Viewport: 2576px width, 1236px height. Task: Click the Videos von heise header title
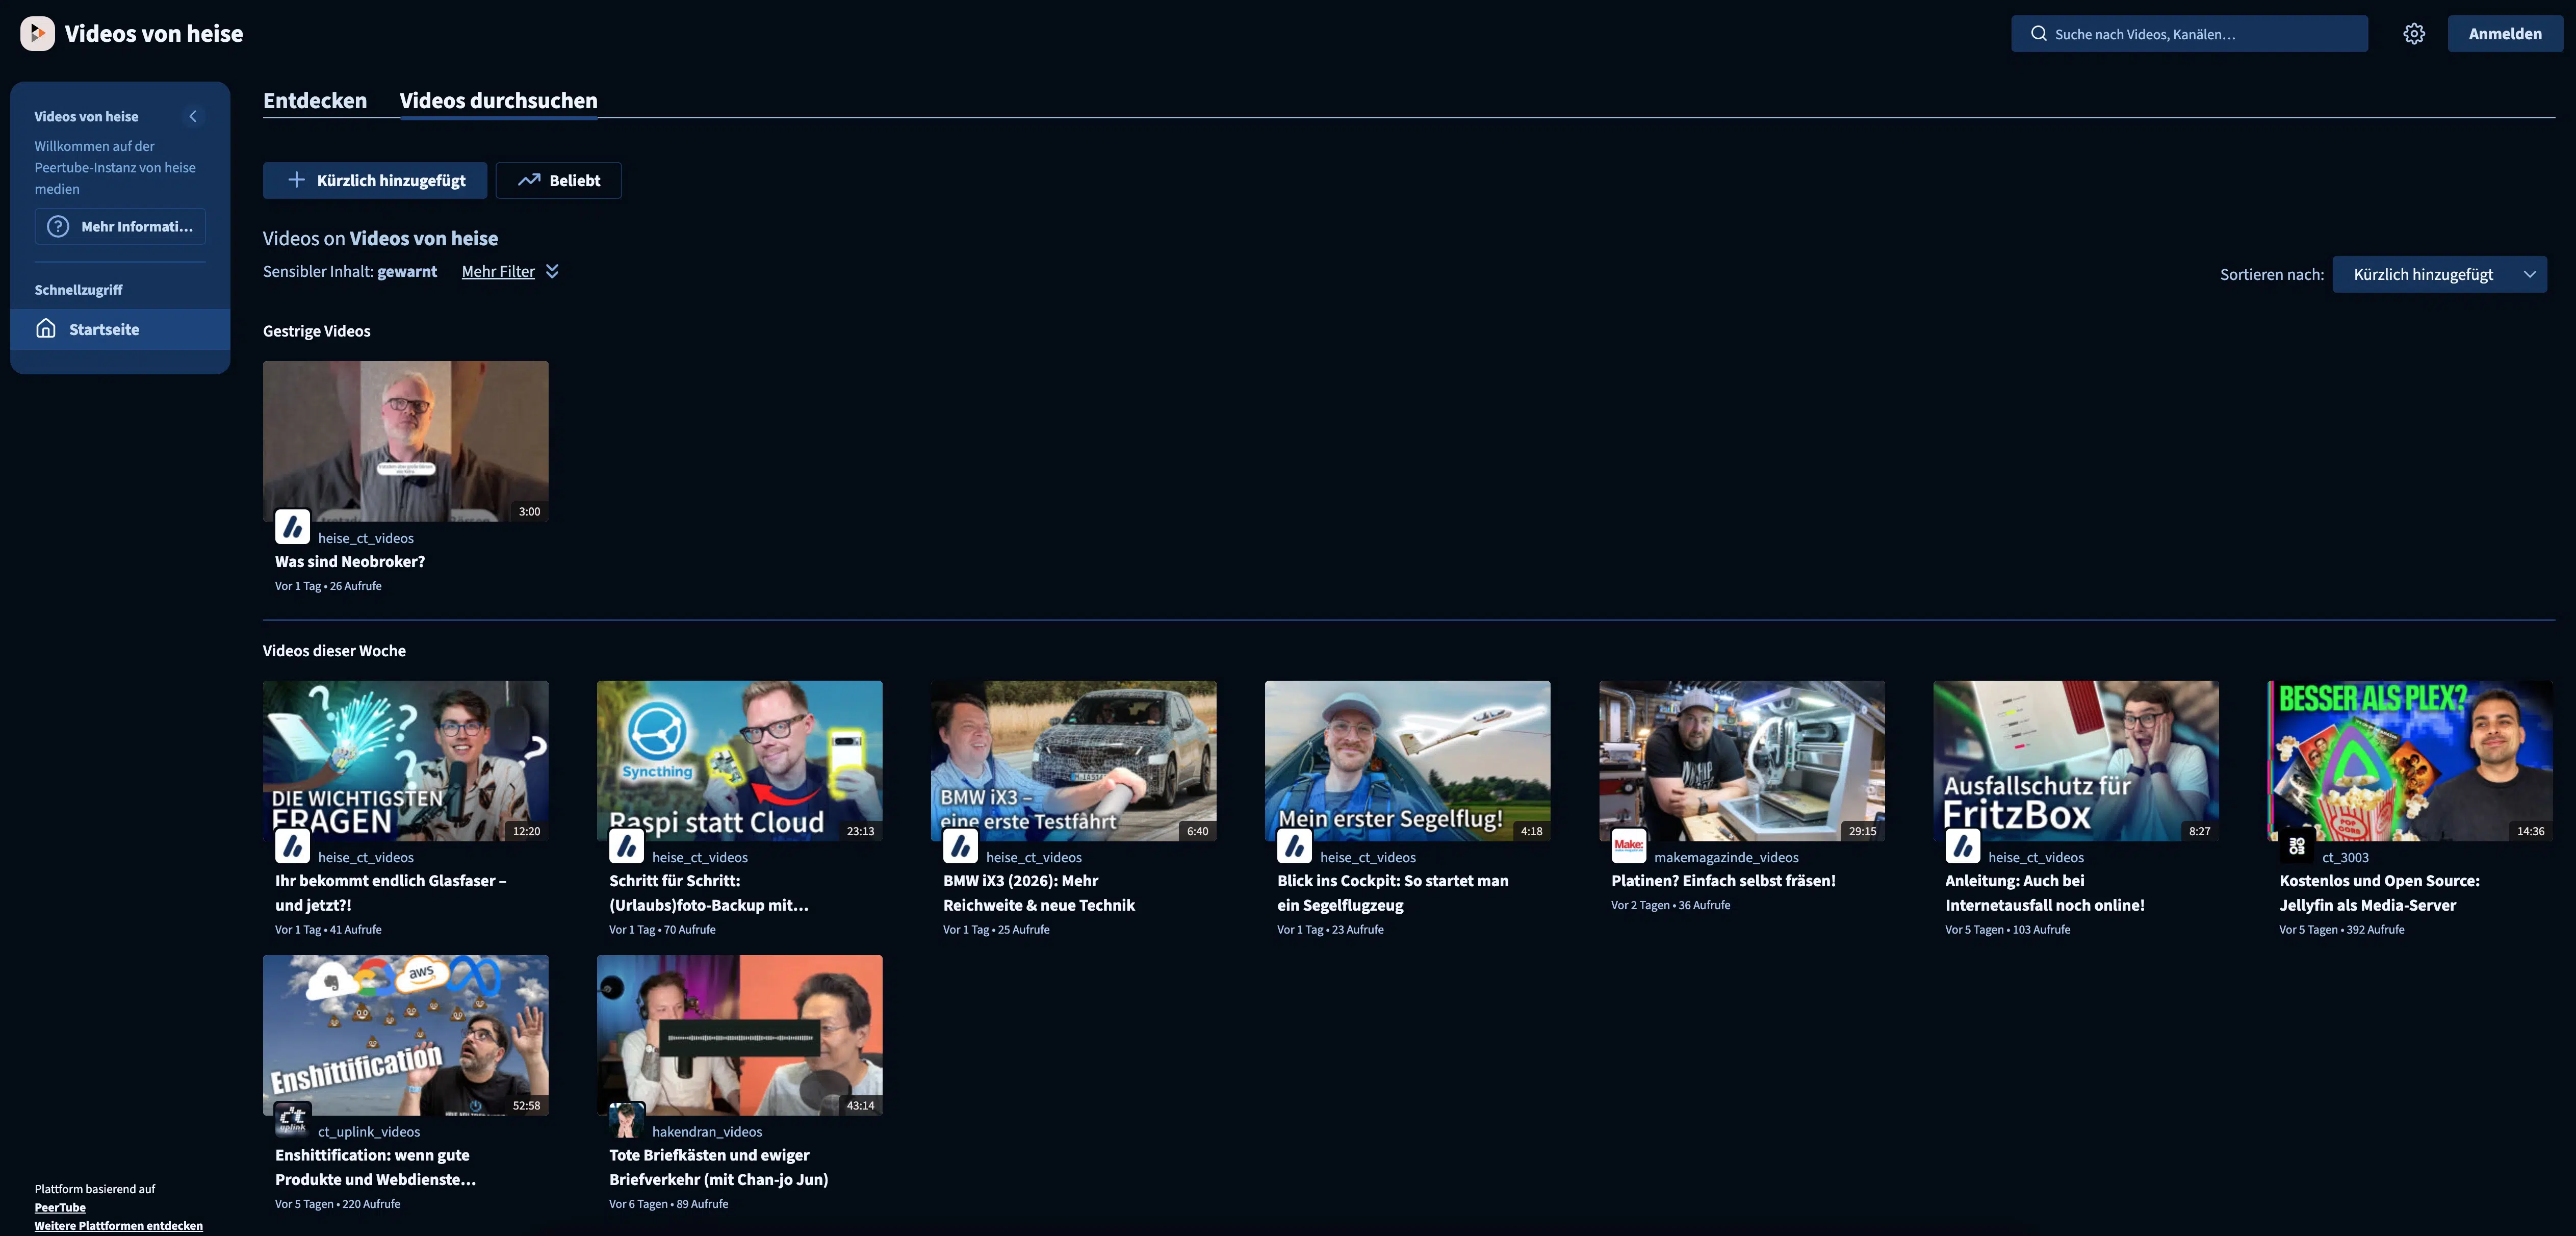pyautogui.click(x=154, y=34)
